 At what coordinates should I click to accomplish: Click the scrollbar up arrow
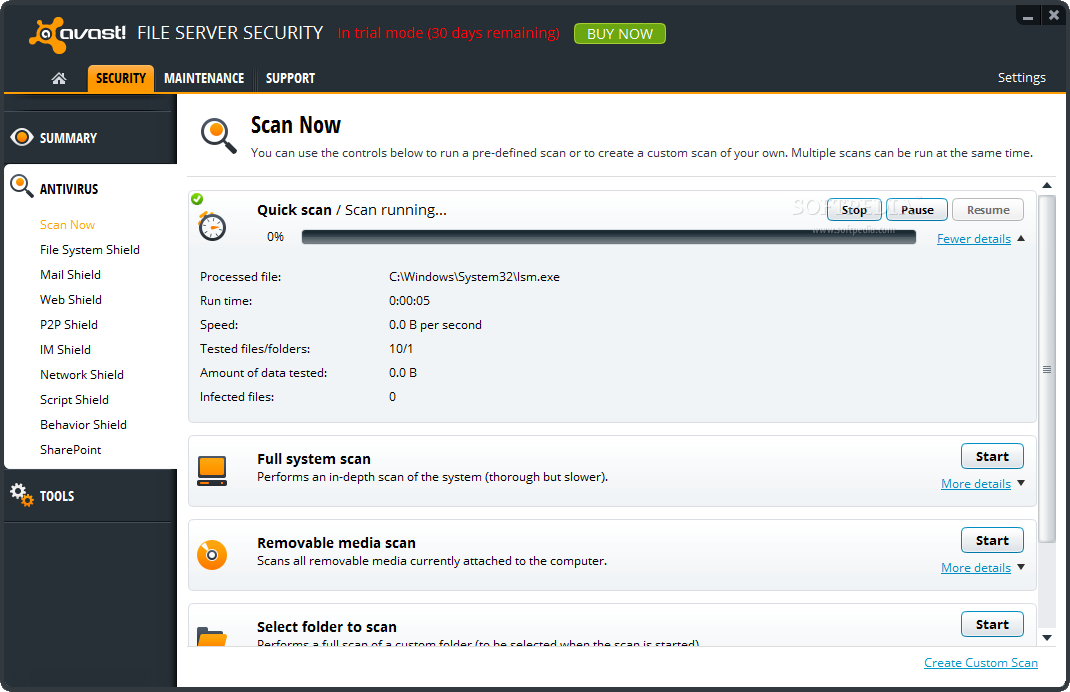1047,185
